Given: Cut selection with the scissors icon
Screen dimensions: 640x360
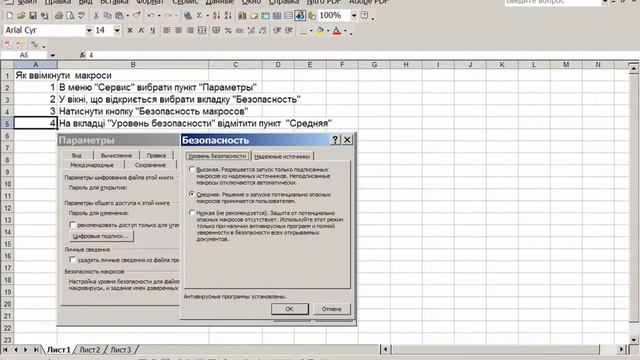Looking at the screenshot, I should [x=96, y=16].
